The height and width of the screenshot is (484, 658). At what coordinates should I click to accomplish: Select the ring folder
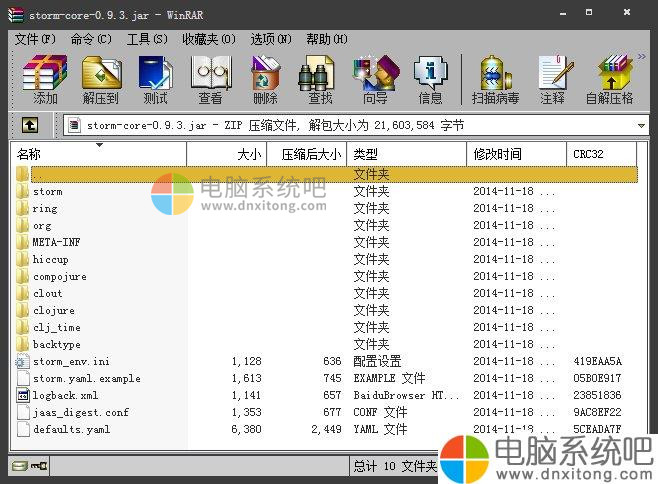click(327, 208)
